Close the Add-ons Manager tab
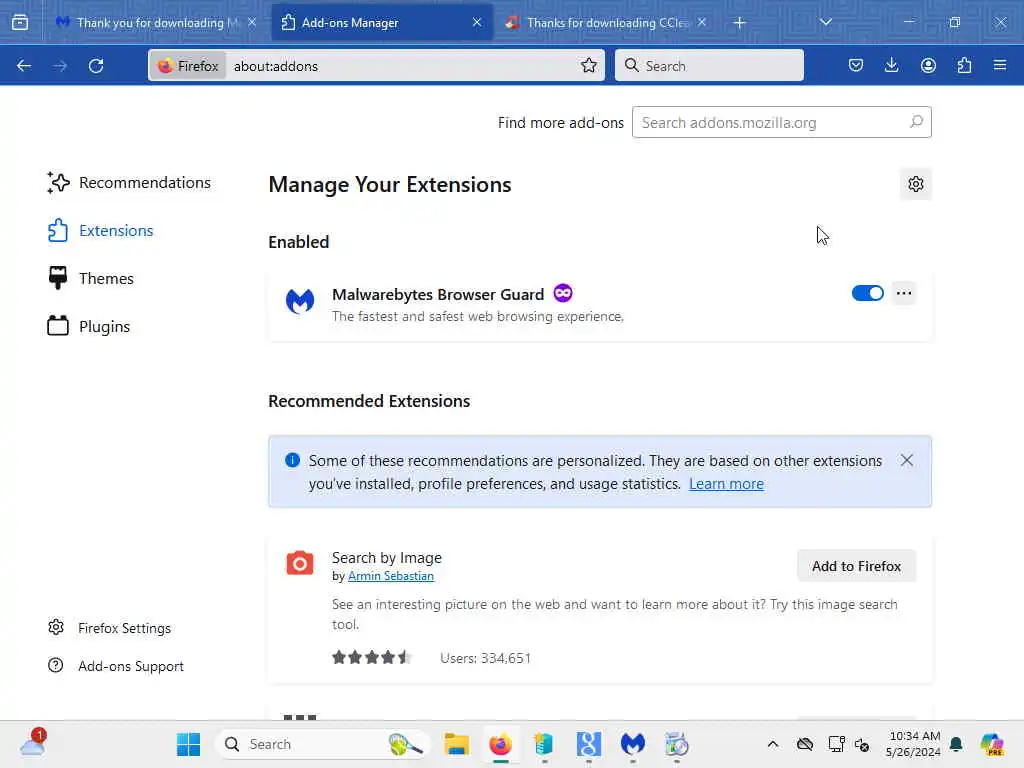 pos(477,22)
